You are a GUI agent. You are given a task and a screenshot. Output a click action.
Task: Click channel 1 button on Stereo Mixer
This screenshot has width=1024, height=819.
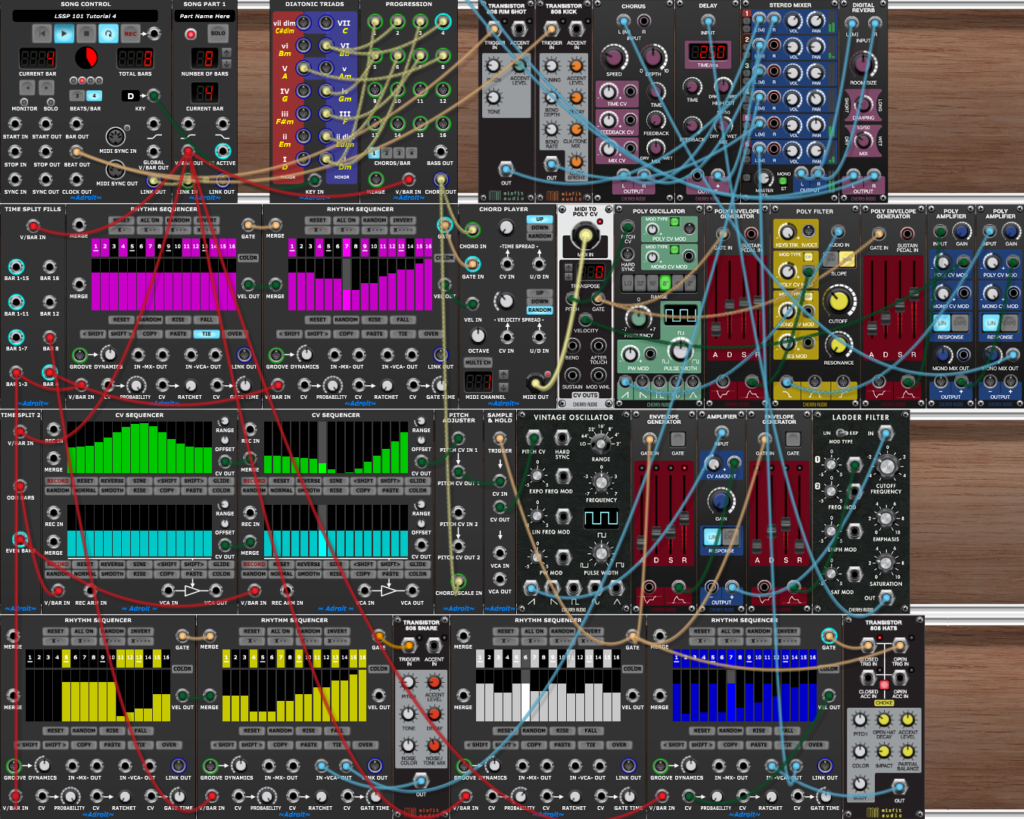pos(746,13)
